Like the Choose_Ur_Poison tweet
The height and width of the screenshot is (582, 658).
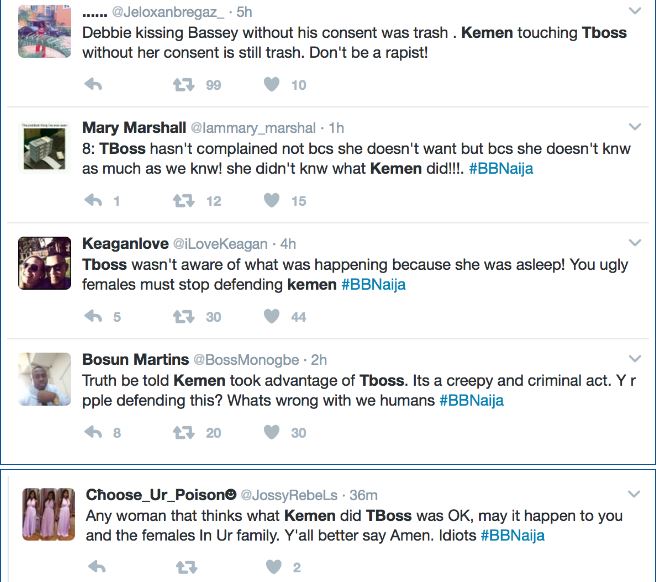pyautogui.click(x=271, y=567)
